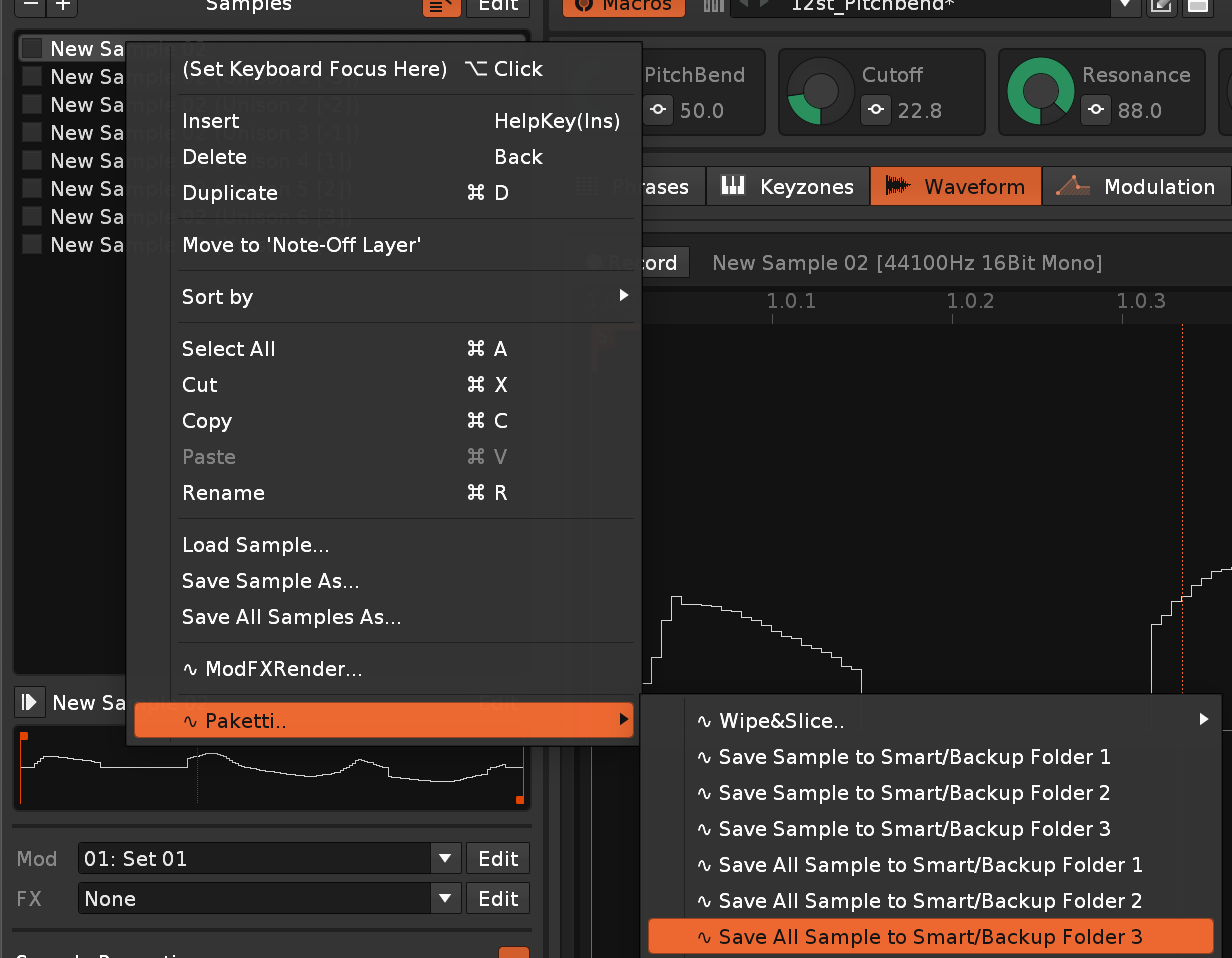Click the plus icon to add sample
Image resolution: width=1232 pixels, height=958 pixels.
tap(63, 6)
